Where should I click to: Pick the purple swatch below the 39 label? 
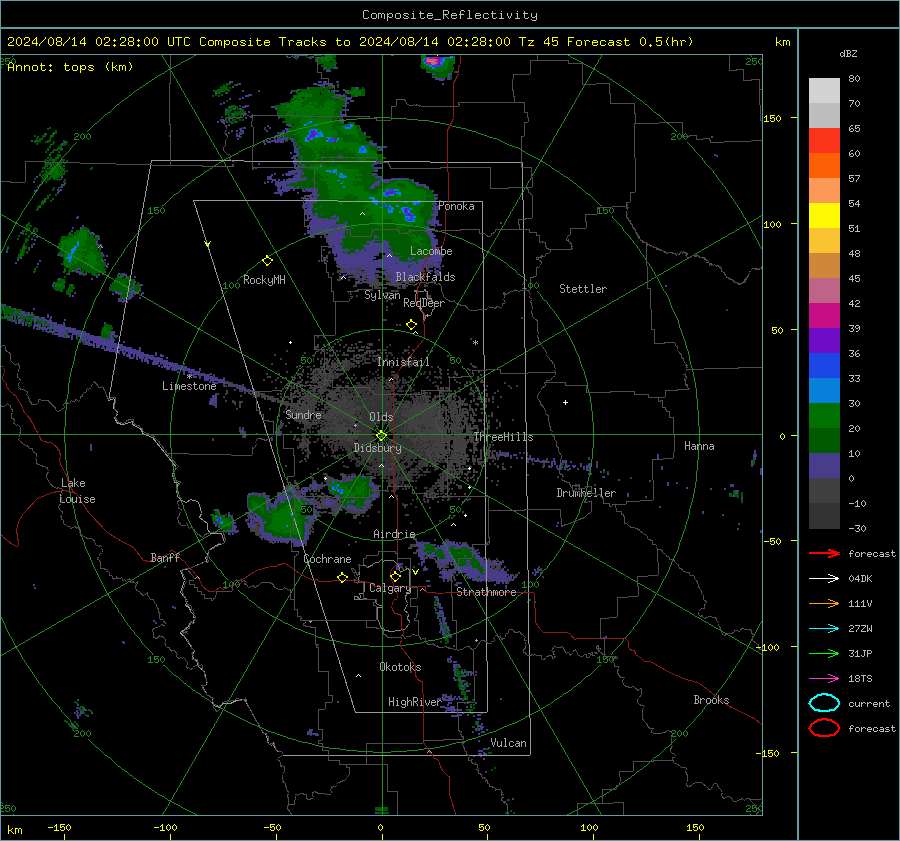tap(824, 340)
